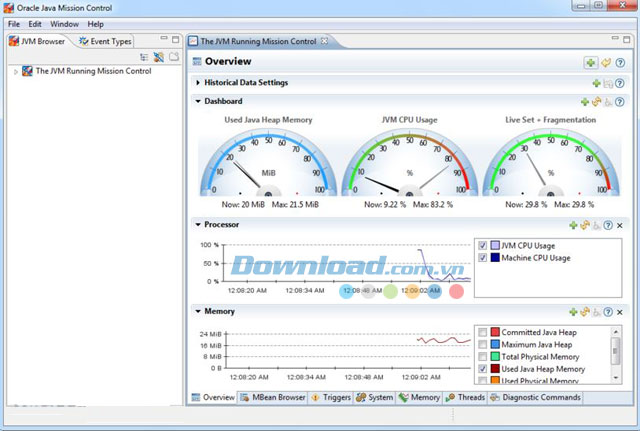Close the Processor section with X icon
The height and width of the screenshot is (431, 640).
pos(620,225)
